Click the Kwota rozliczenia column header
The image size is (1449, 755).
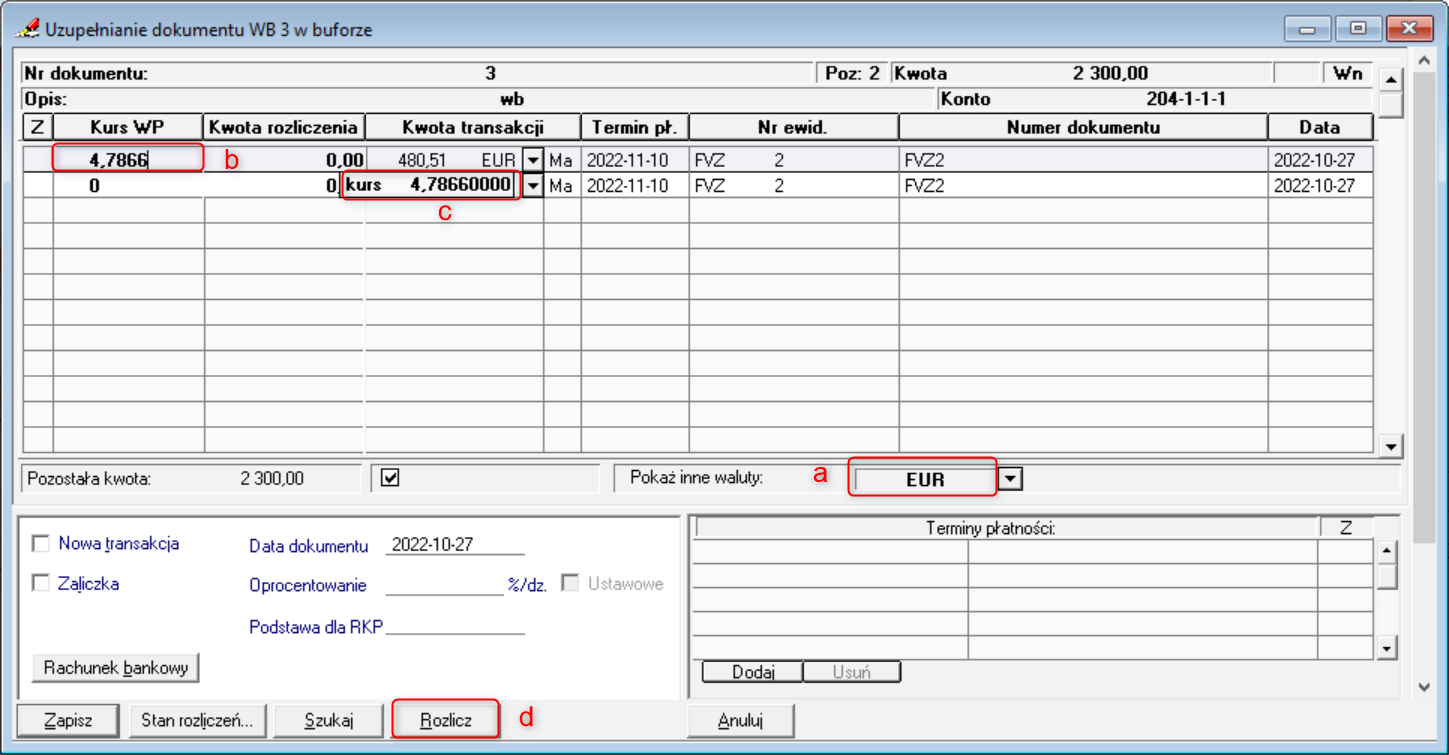pos(283,127)
